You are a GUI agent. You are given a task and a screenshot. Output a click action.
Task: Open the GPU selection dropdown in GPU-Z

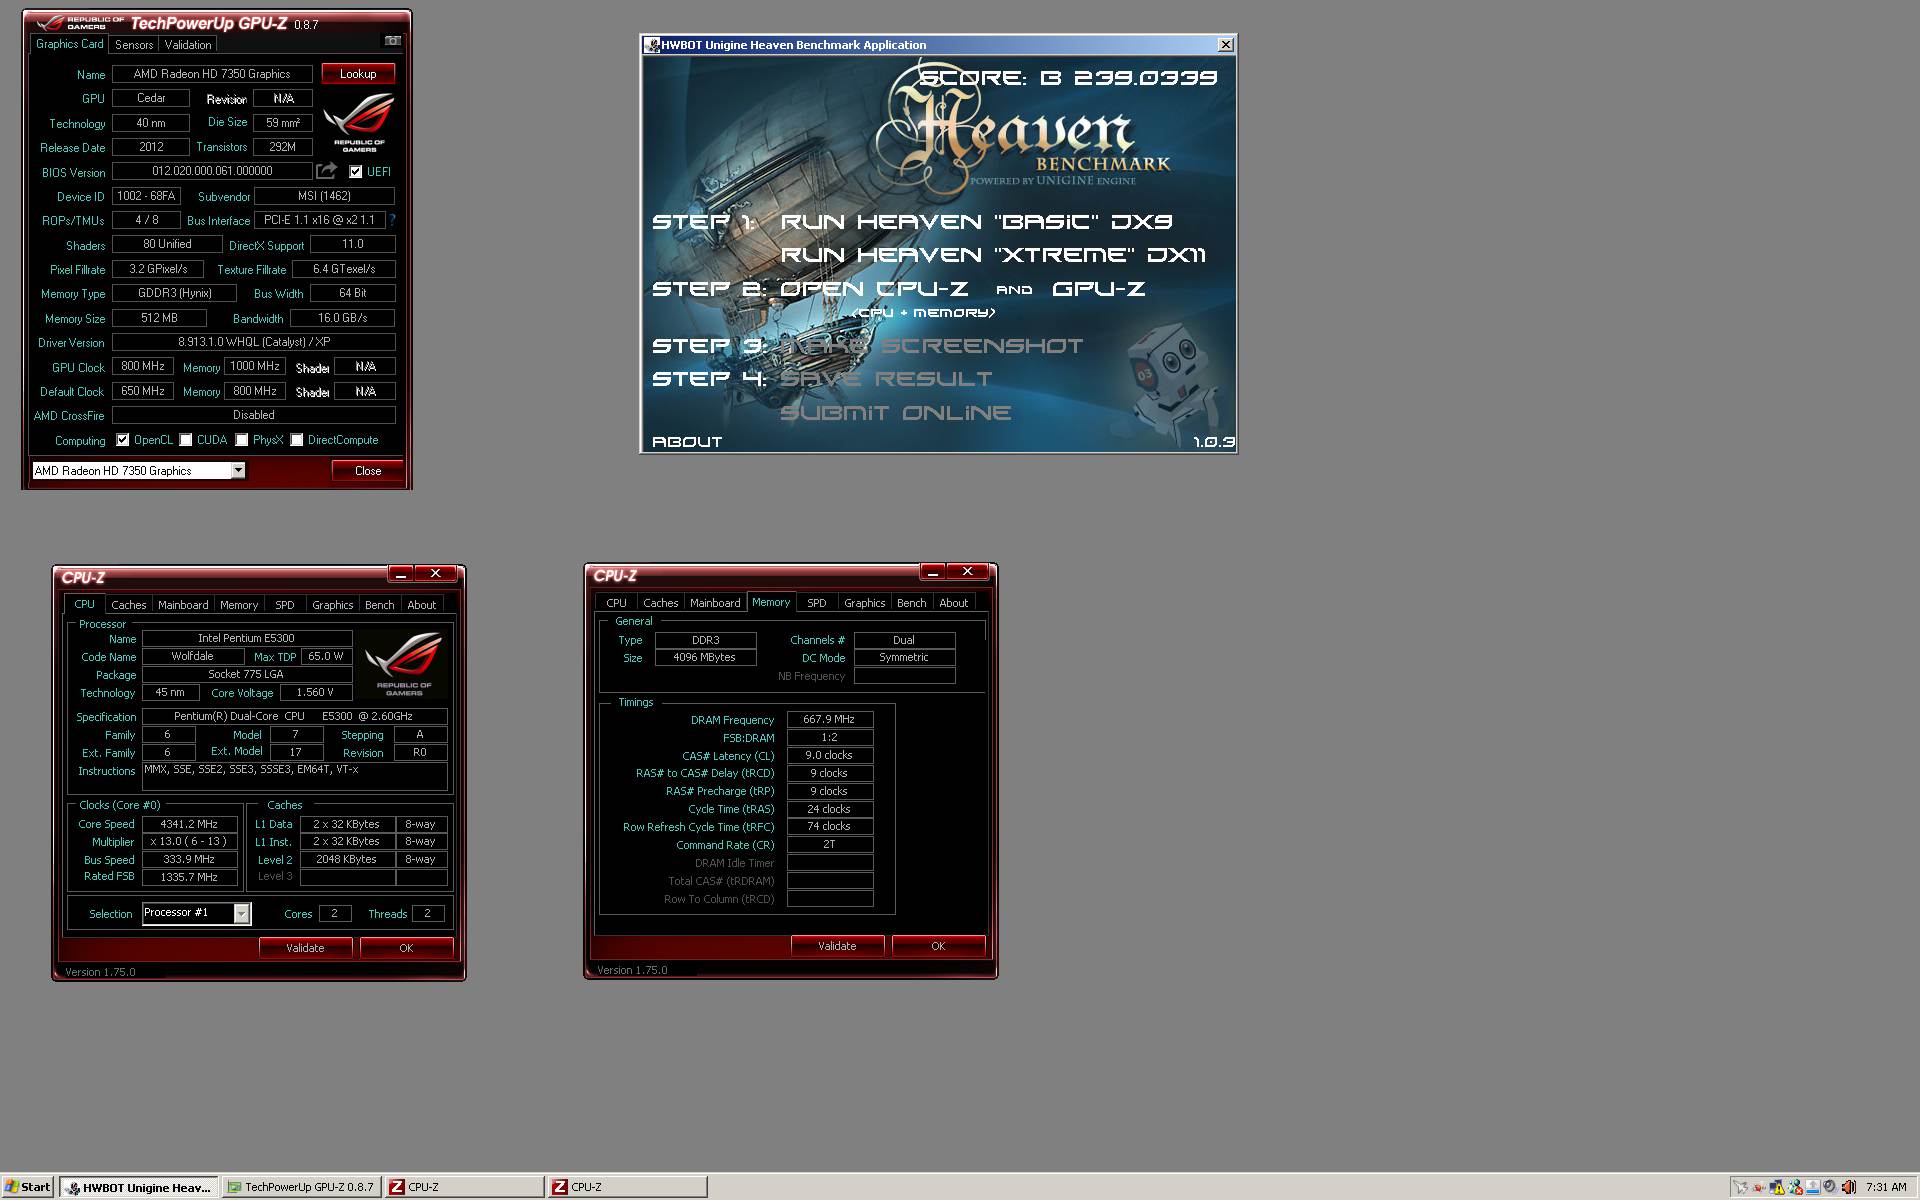point(238,470)
